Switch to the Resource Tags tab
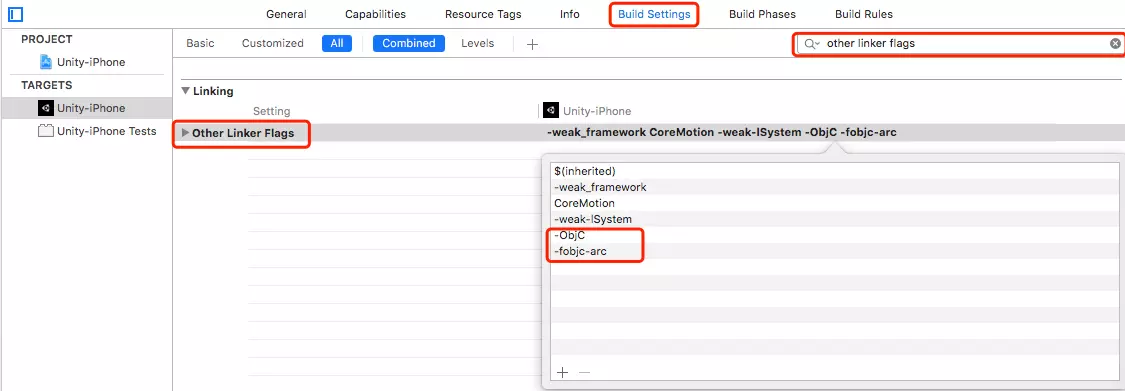 (483, 14)
